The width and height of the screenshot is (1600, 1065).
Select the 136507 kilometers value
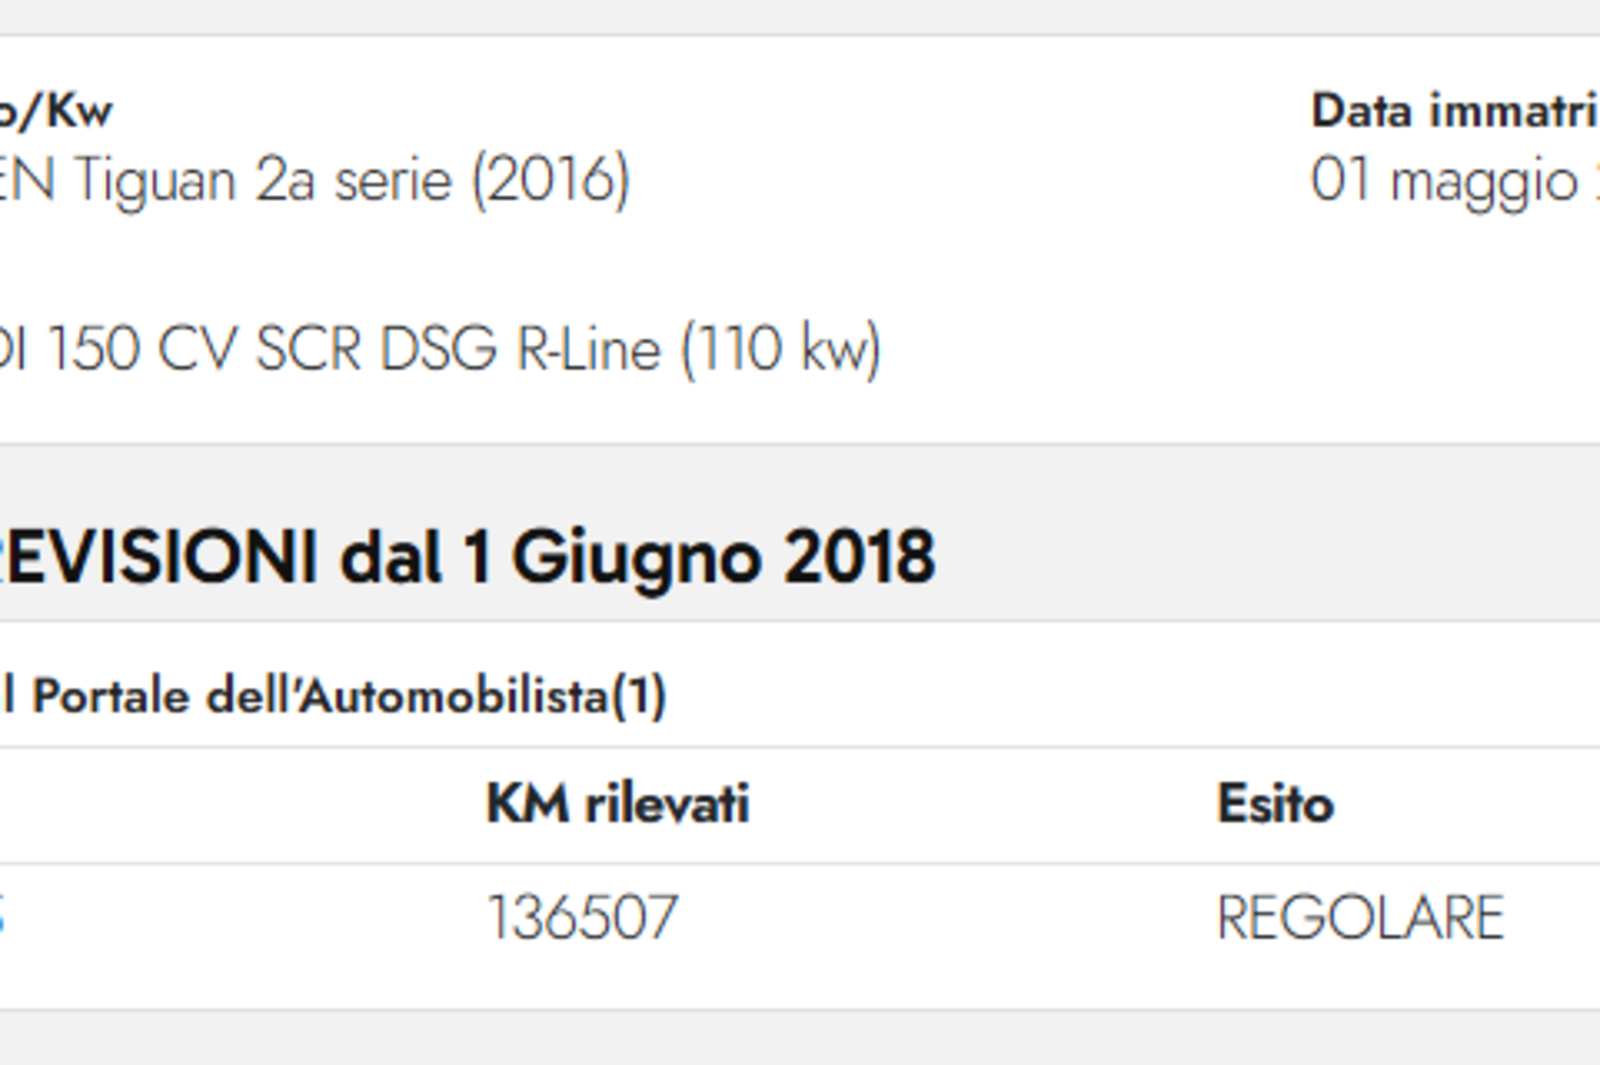coord(582,918)
